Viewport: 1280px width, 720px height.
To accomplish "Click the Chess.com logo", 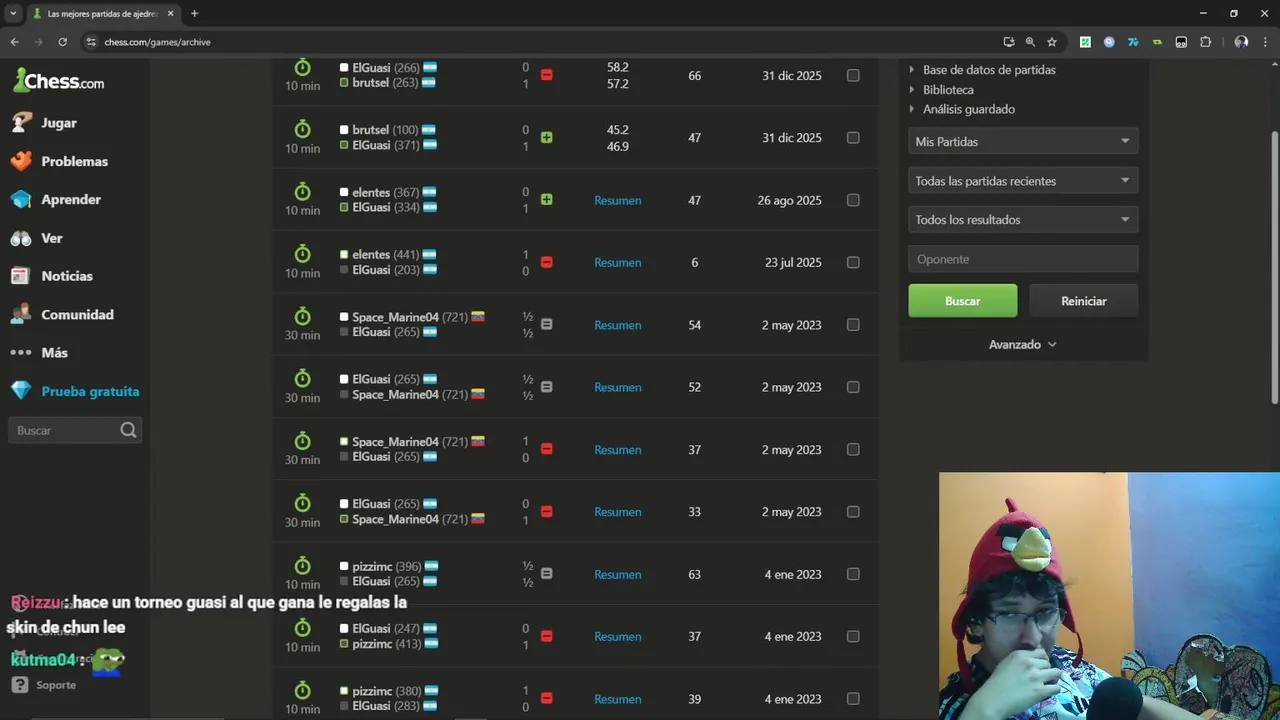I will pos(58,81).
